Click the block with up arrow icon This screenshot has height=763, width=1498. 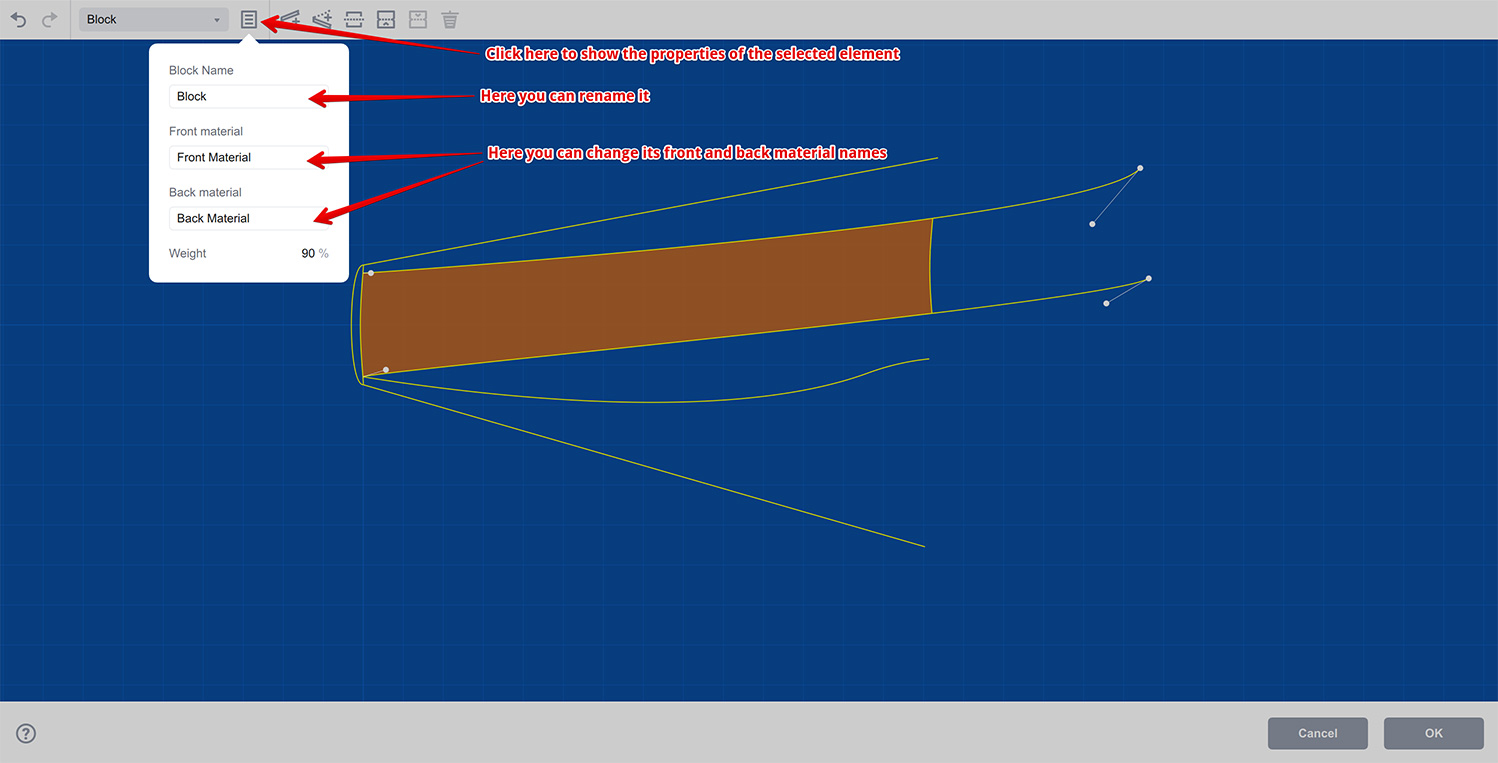click(386, 19)
